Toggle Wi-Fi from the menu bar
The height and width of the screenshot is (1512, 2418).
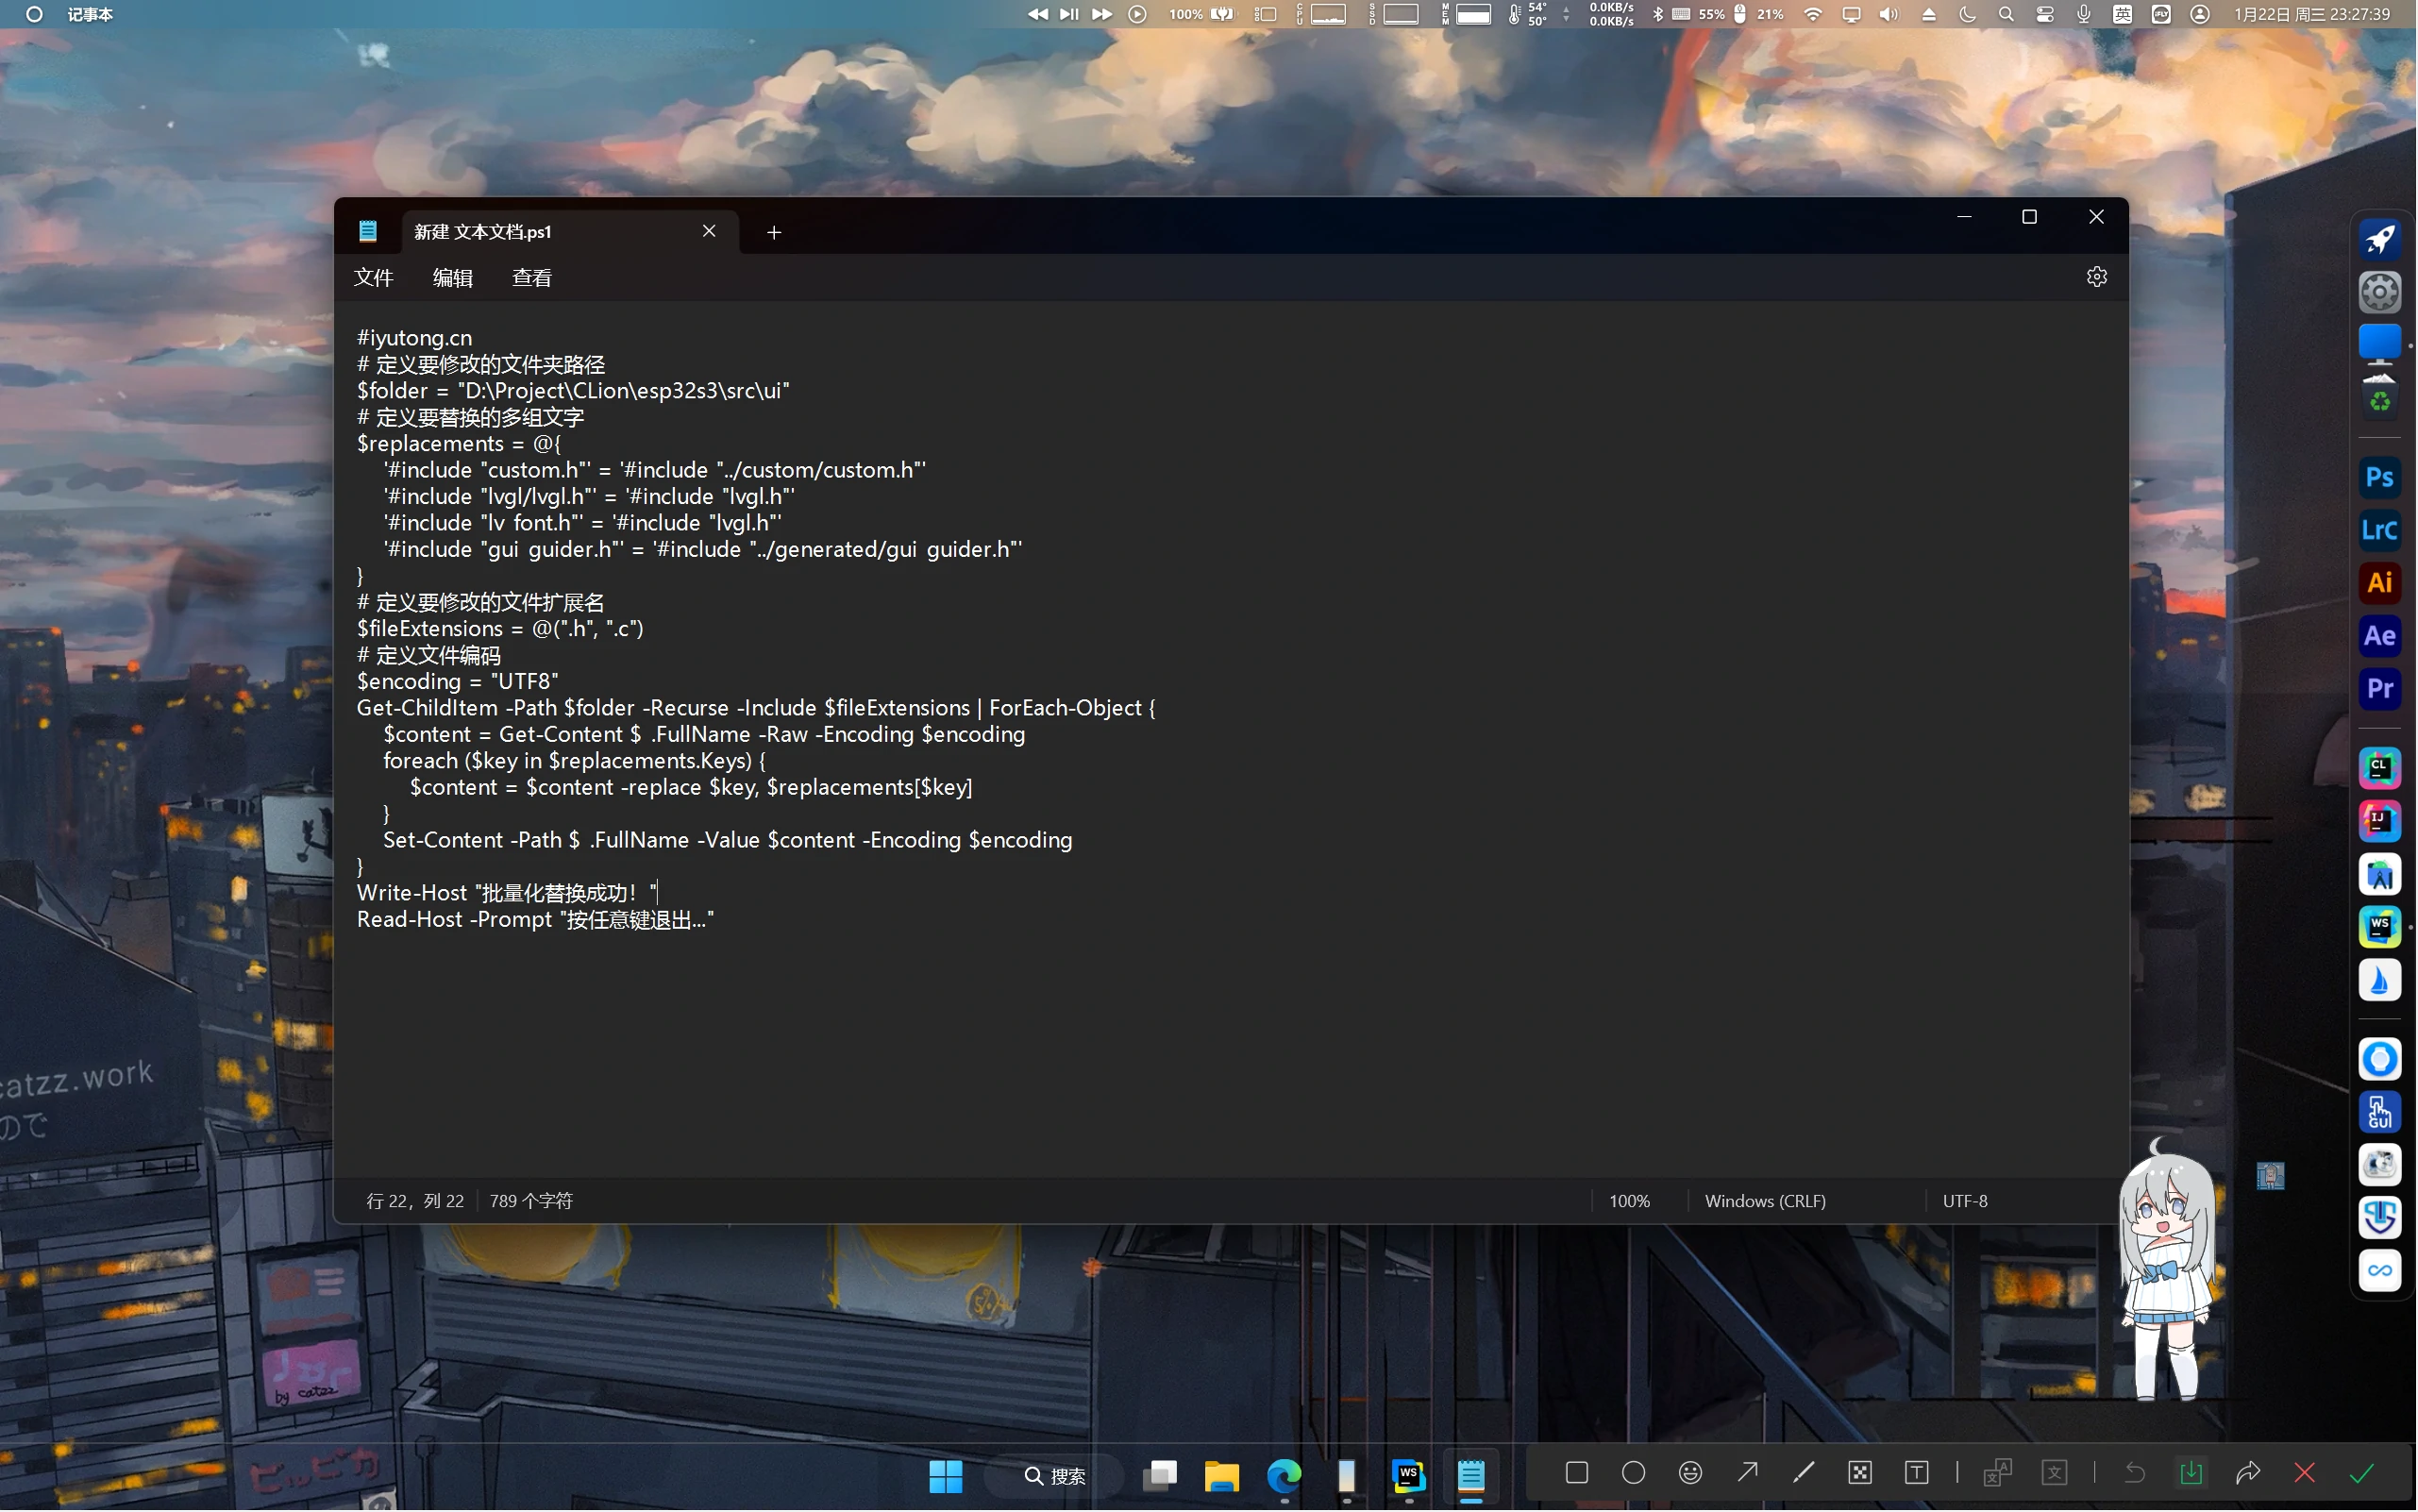coord(1812,14)
